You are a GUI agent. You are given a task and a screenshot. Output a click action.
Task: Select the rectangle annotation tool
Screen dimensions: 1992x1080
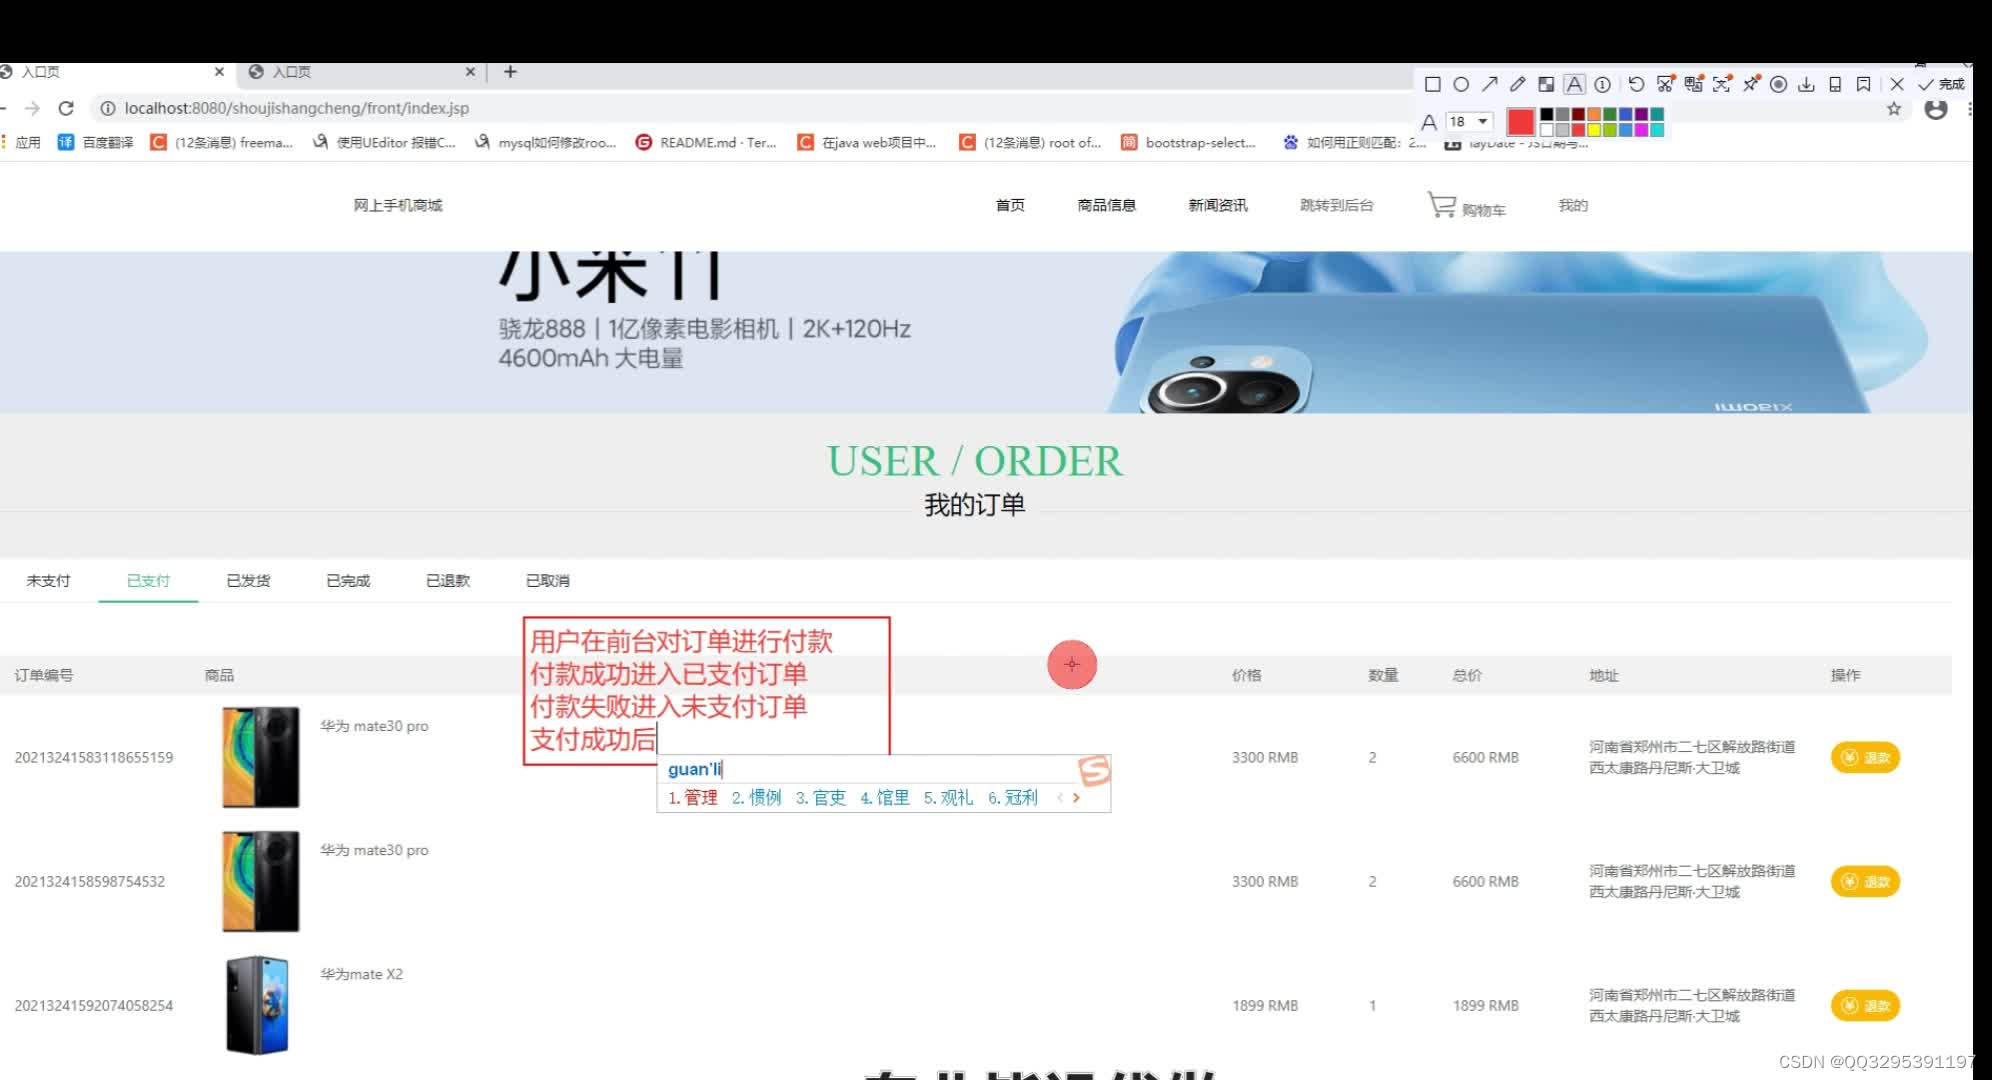pyautogui.click(x=1432, y=84)
